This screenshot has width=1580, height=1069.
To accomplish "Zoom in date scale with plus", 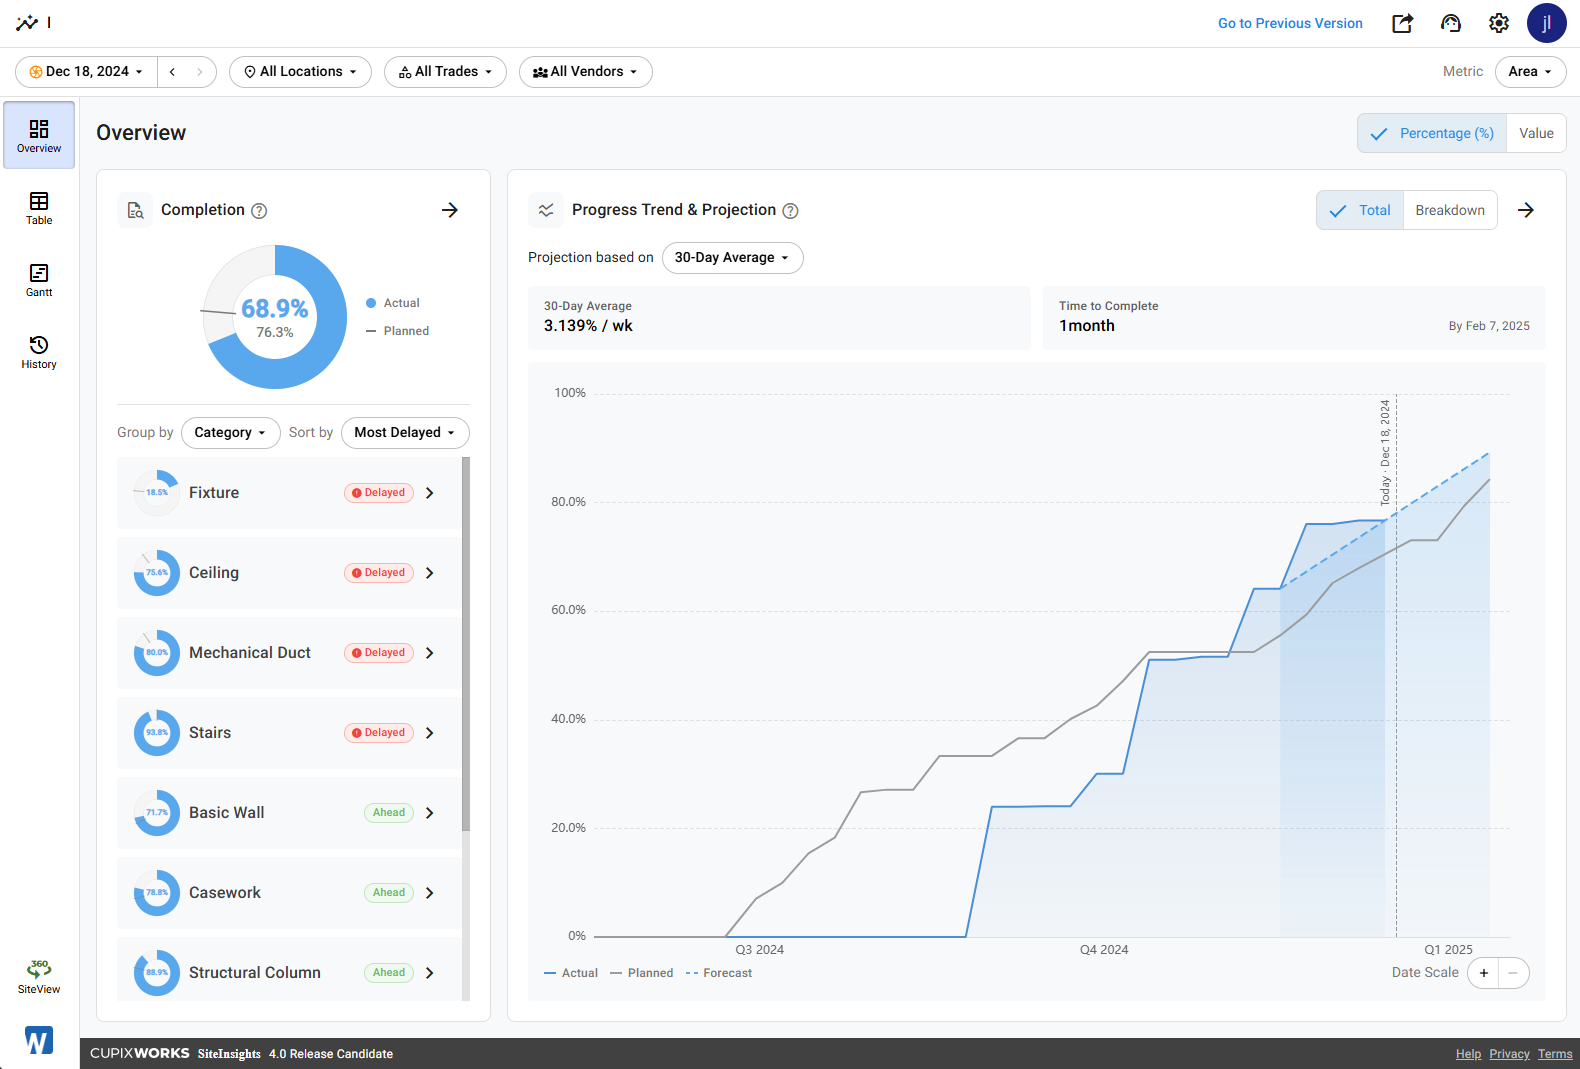I will click(1484, 973).
